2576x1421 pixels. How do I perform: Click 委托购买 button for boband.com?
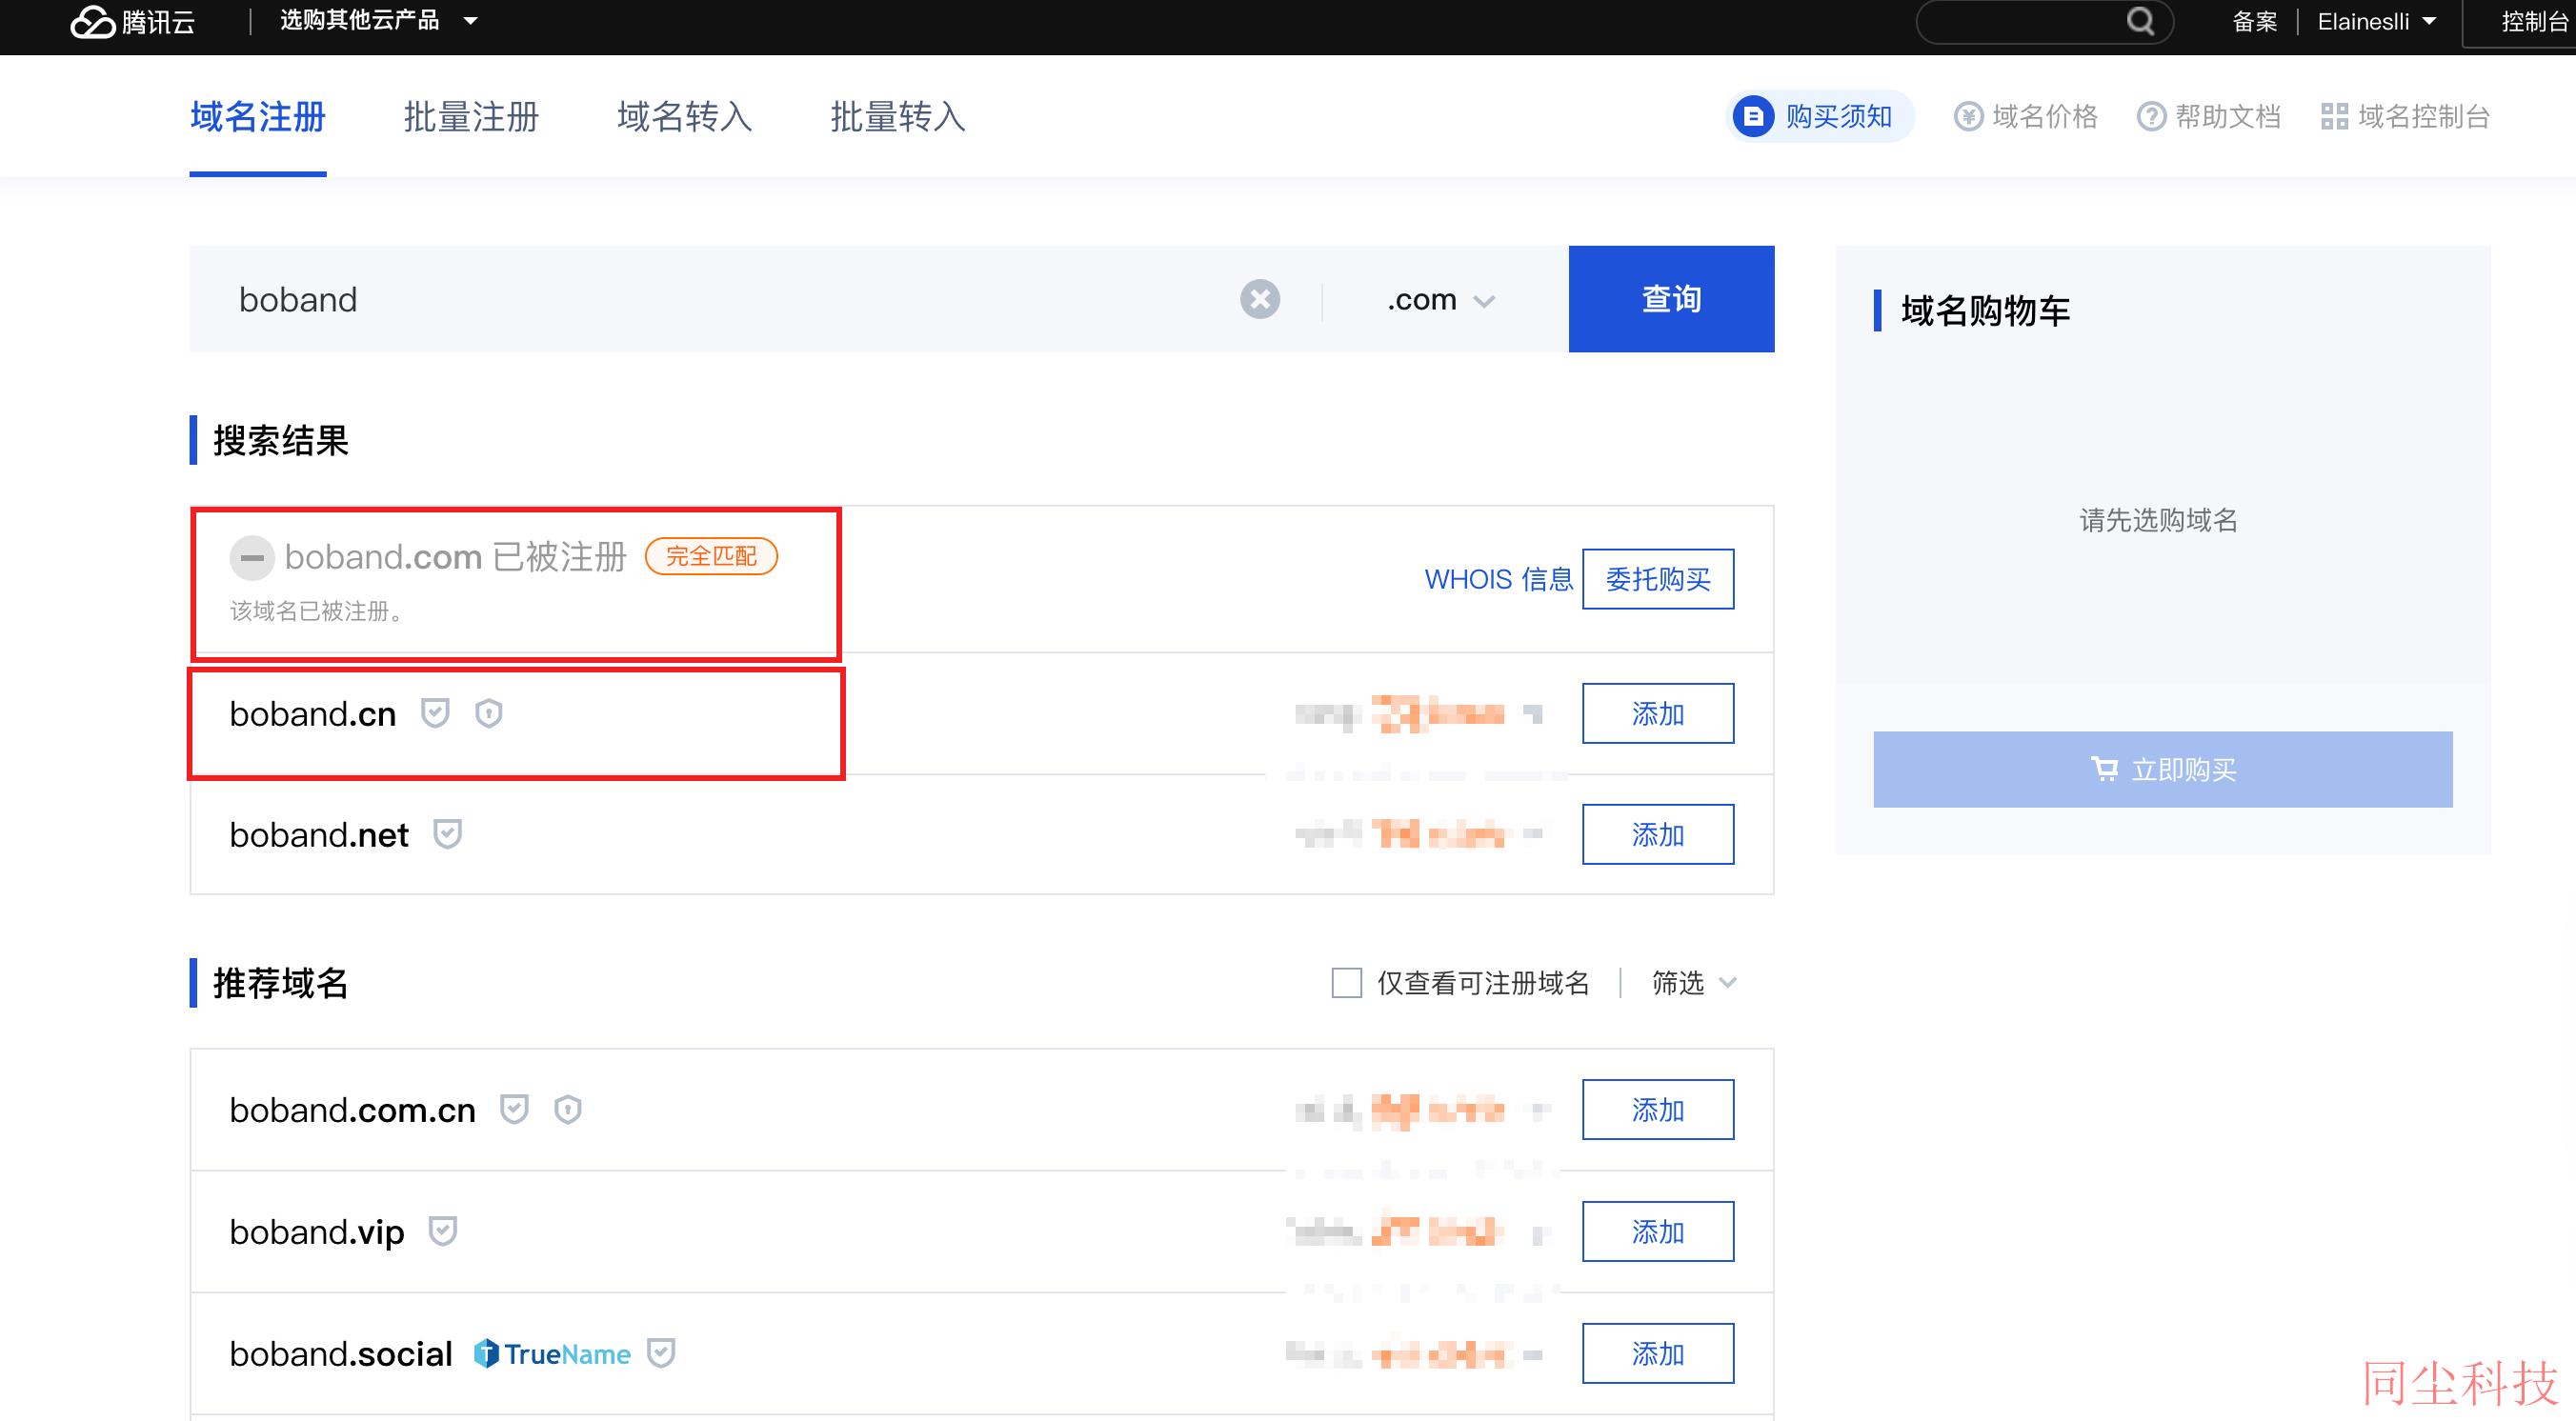(x=1658, y=579)
